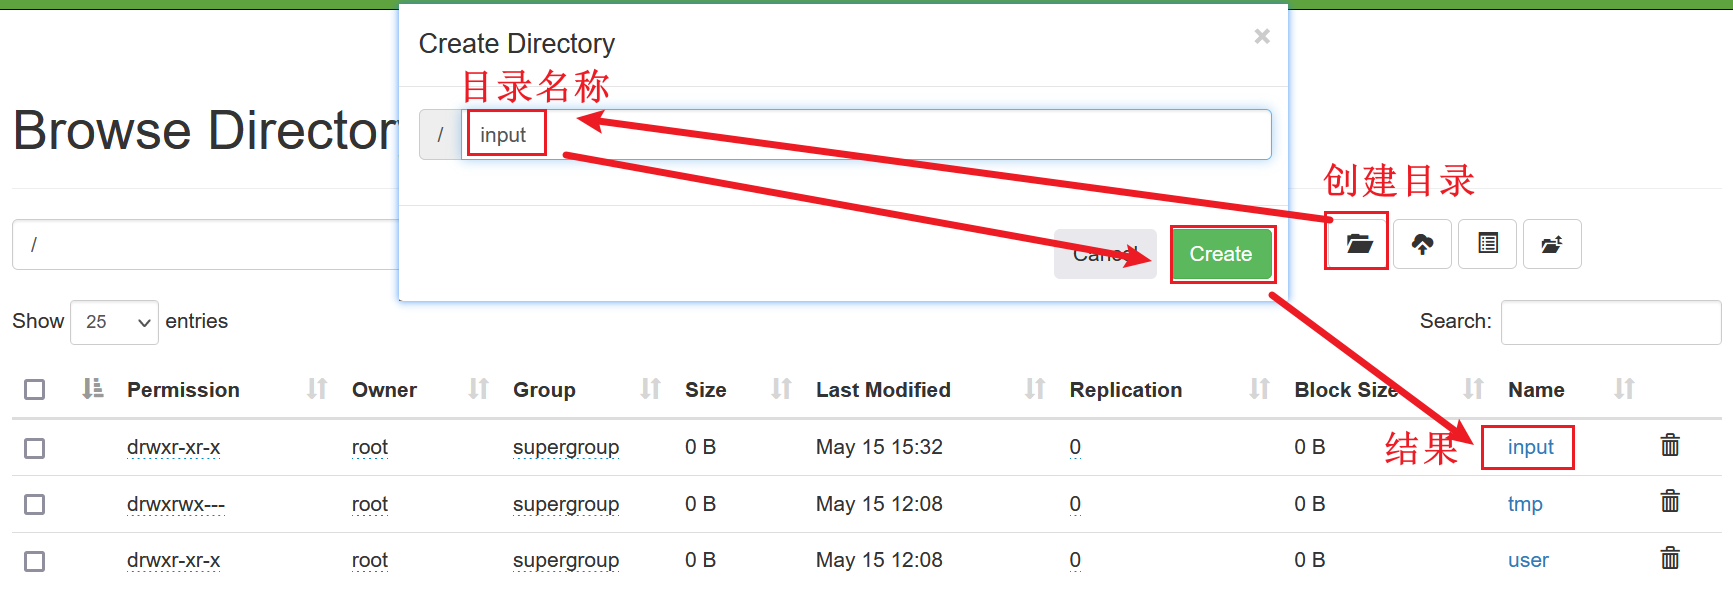Delete the tmp directory with trash icon
Viewport: 1733px width, 592px height.
[x=1670, y=501]
